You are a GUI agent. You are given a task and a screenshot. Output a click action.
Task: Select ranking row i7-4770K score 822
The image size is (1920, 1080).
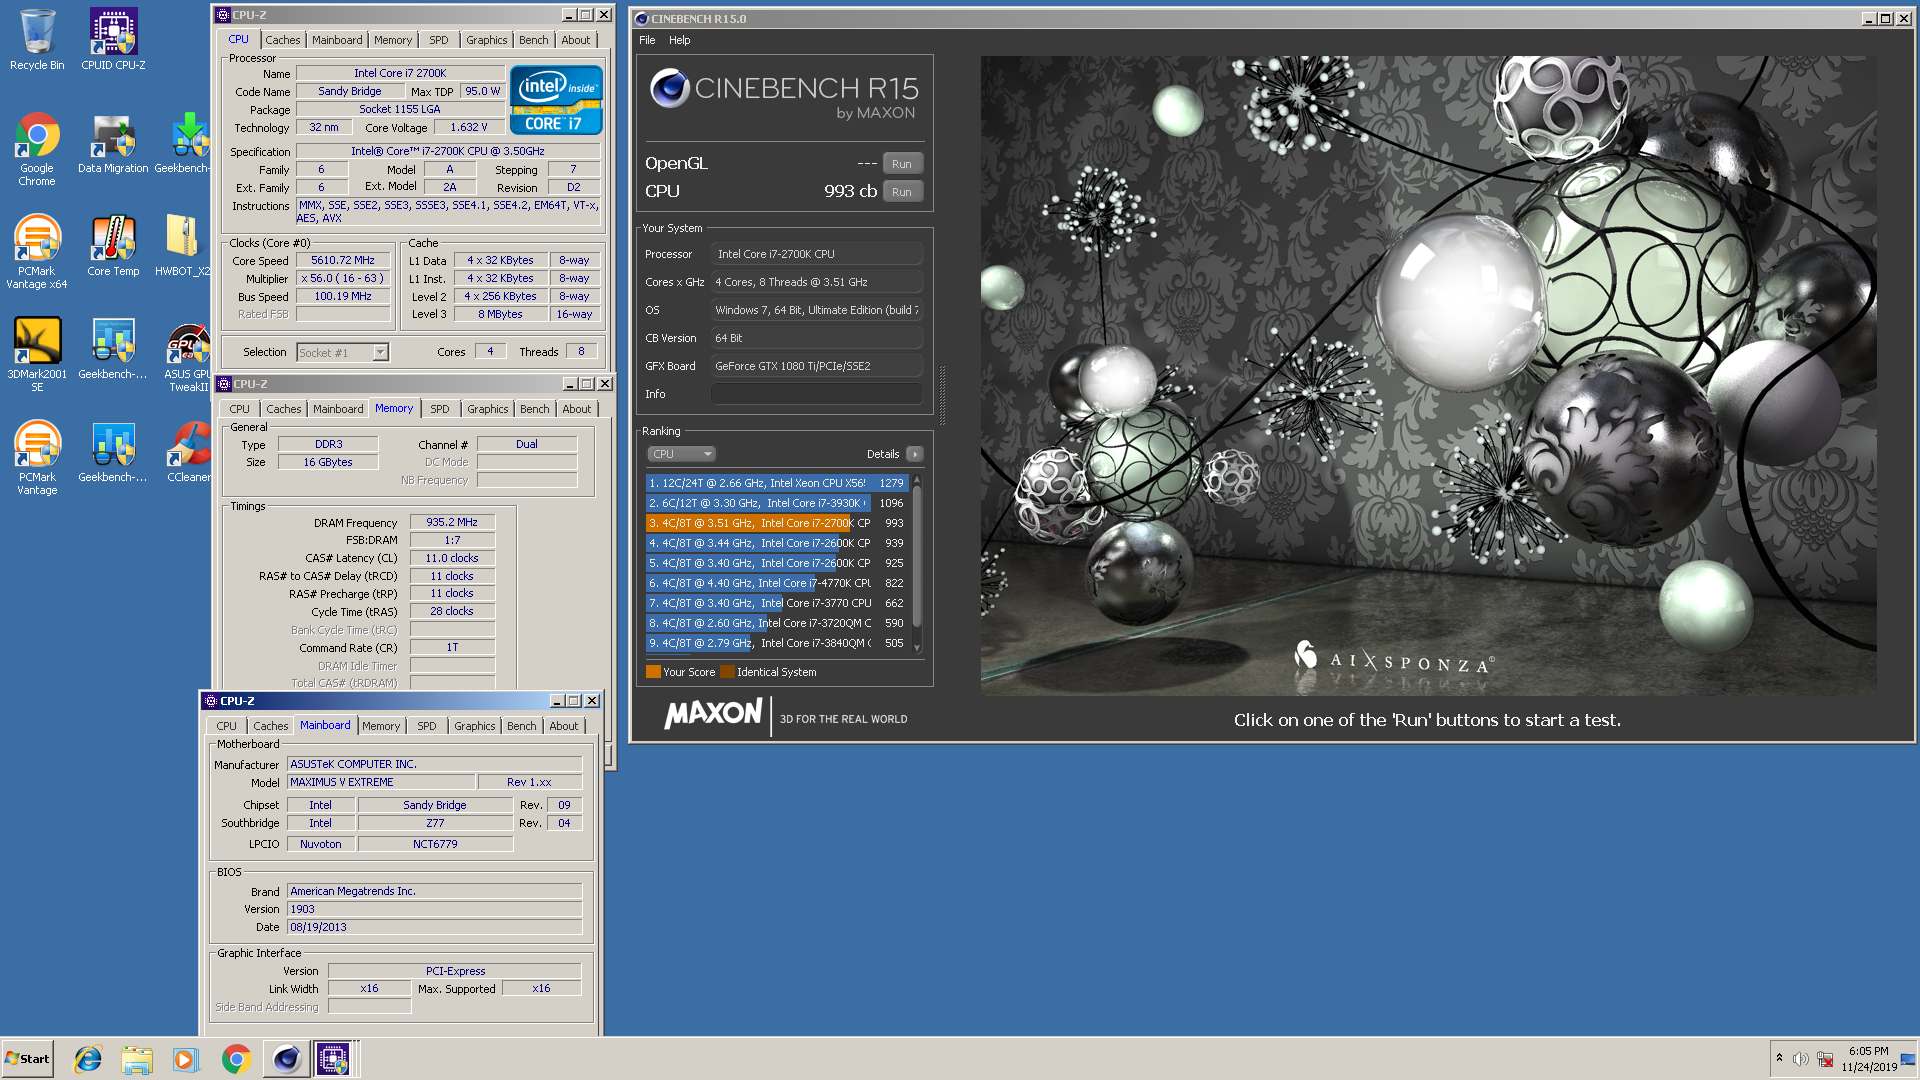777,583
